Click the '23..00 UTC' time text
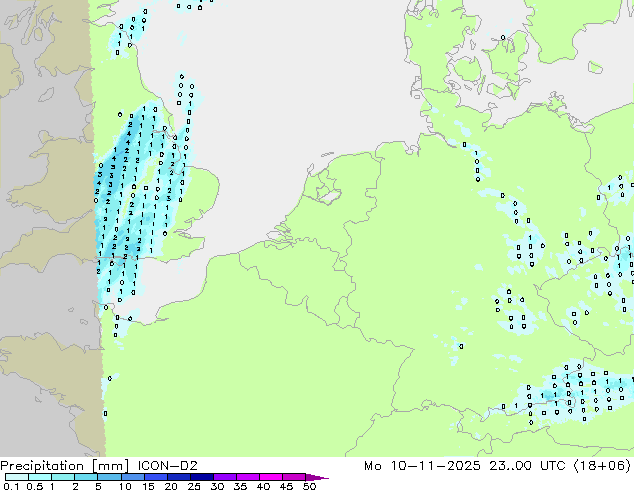 pos(527,466)
